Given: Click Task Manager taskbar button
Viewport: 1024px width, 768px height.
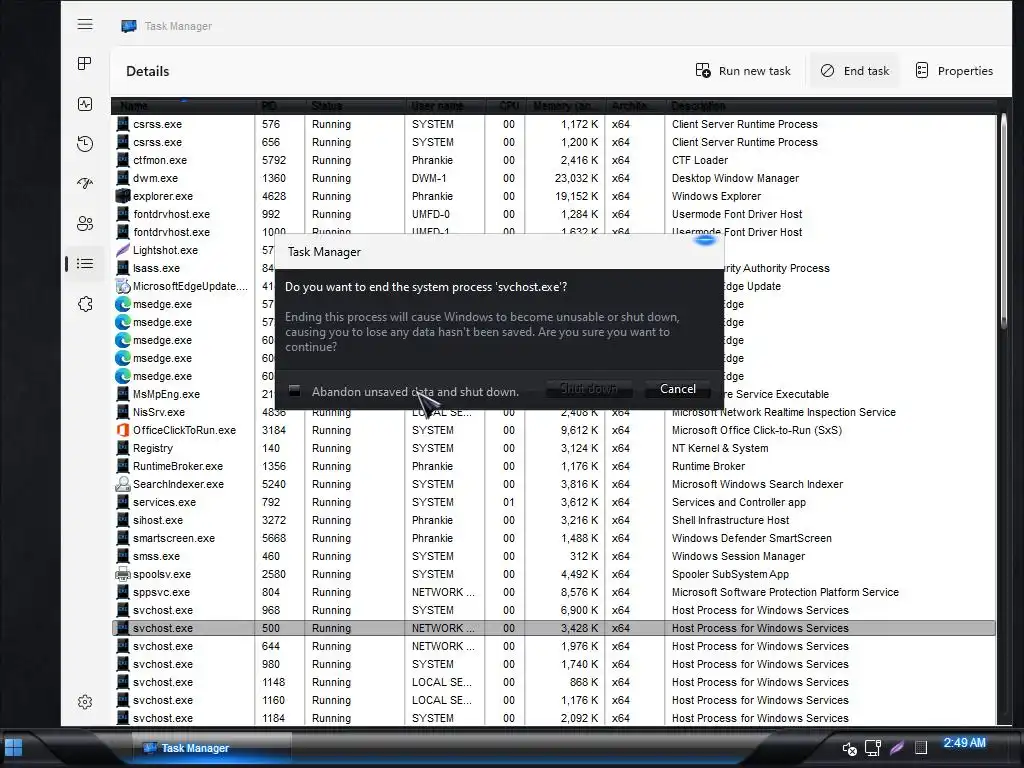Looking at the screenshot, I should [x=212, y=748].
